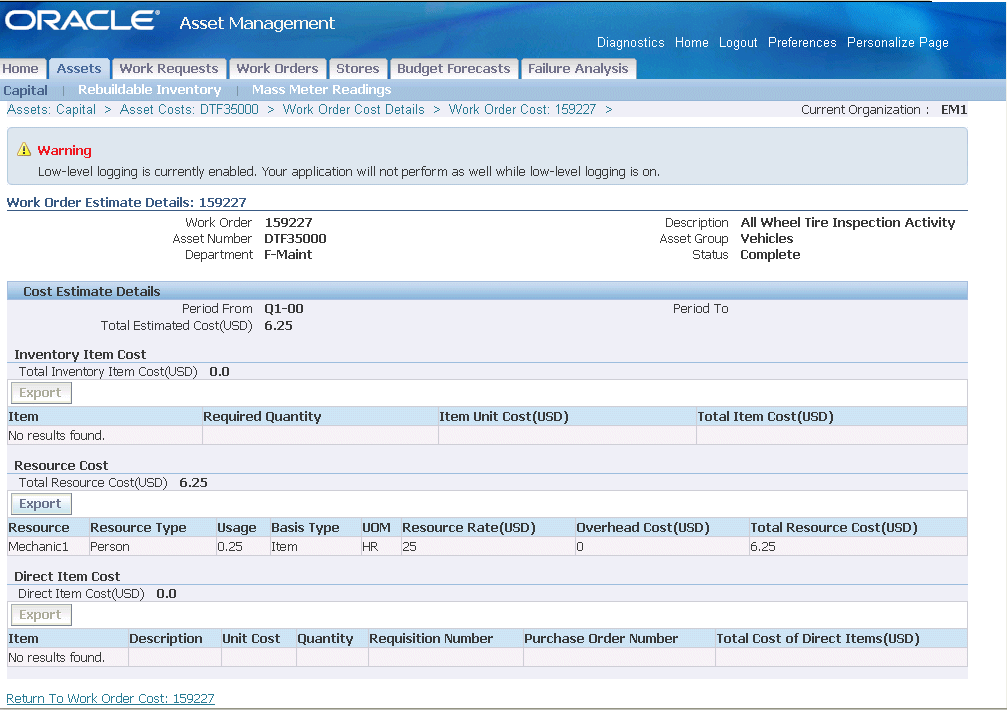Open Work Order Cost Details breadcrumb
The image size is (1007, 710).
point(354,110)
